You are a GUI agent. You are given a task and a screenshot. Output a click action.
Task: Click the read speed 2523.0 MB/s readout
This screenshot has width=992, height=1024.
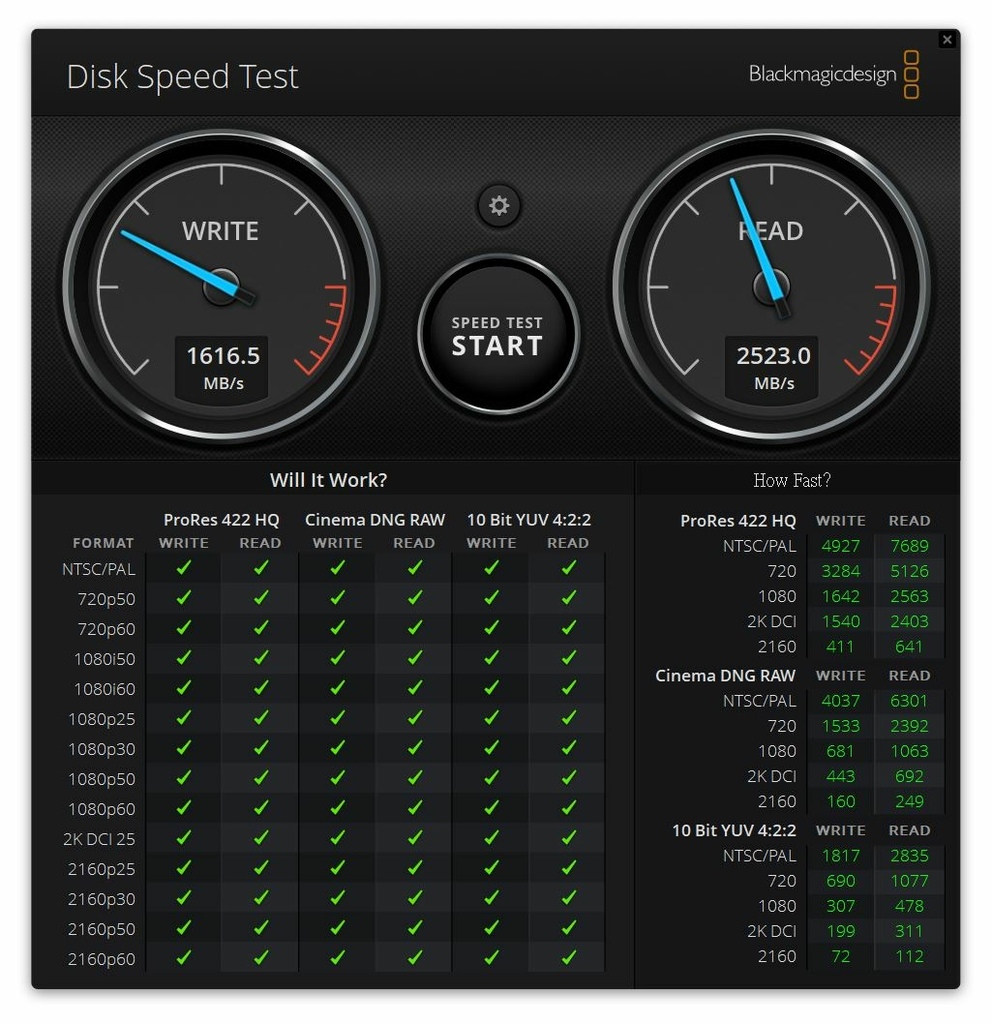coord(773,368)
